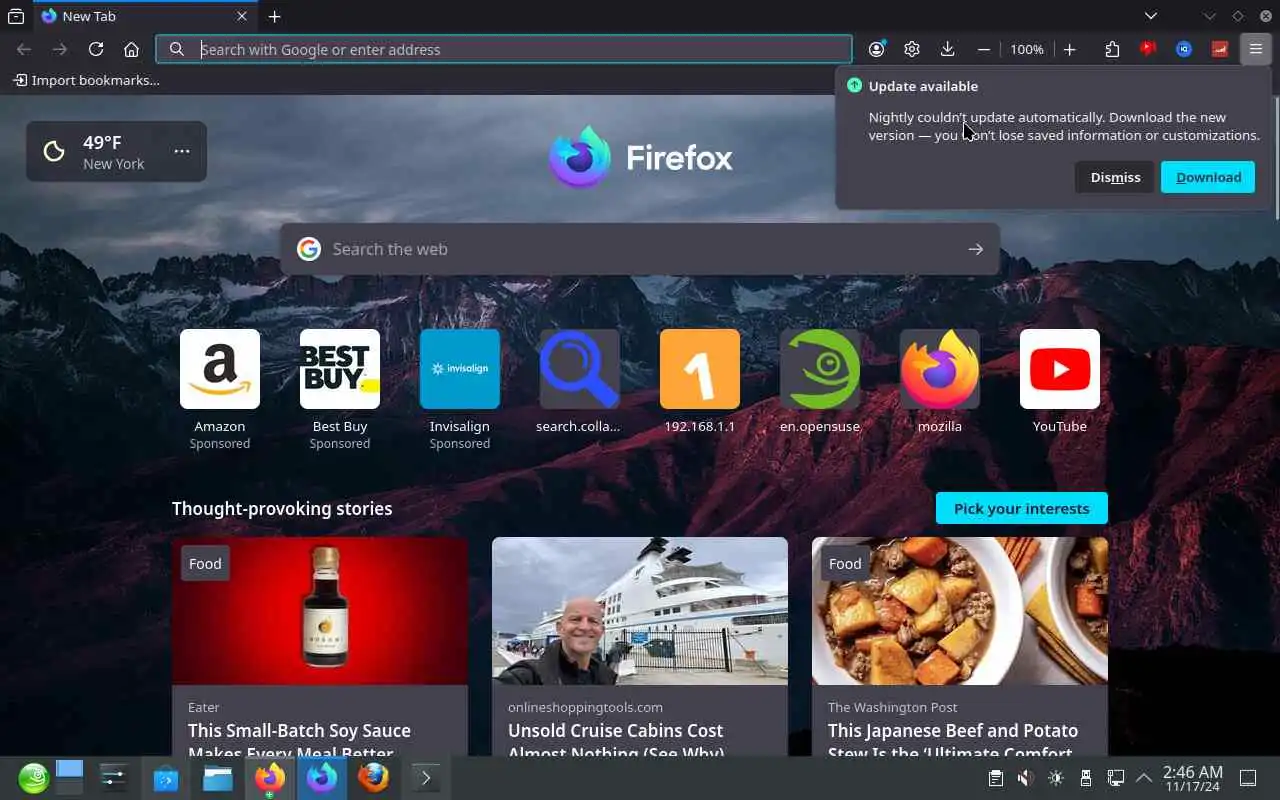Open a new tab with plus button
Screen dimensions: 1280x800
tap(274, 16)
